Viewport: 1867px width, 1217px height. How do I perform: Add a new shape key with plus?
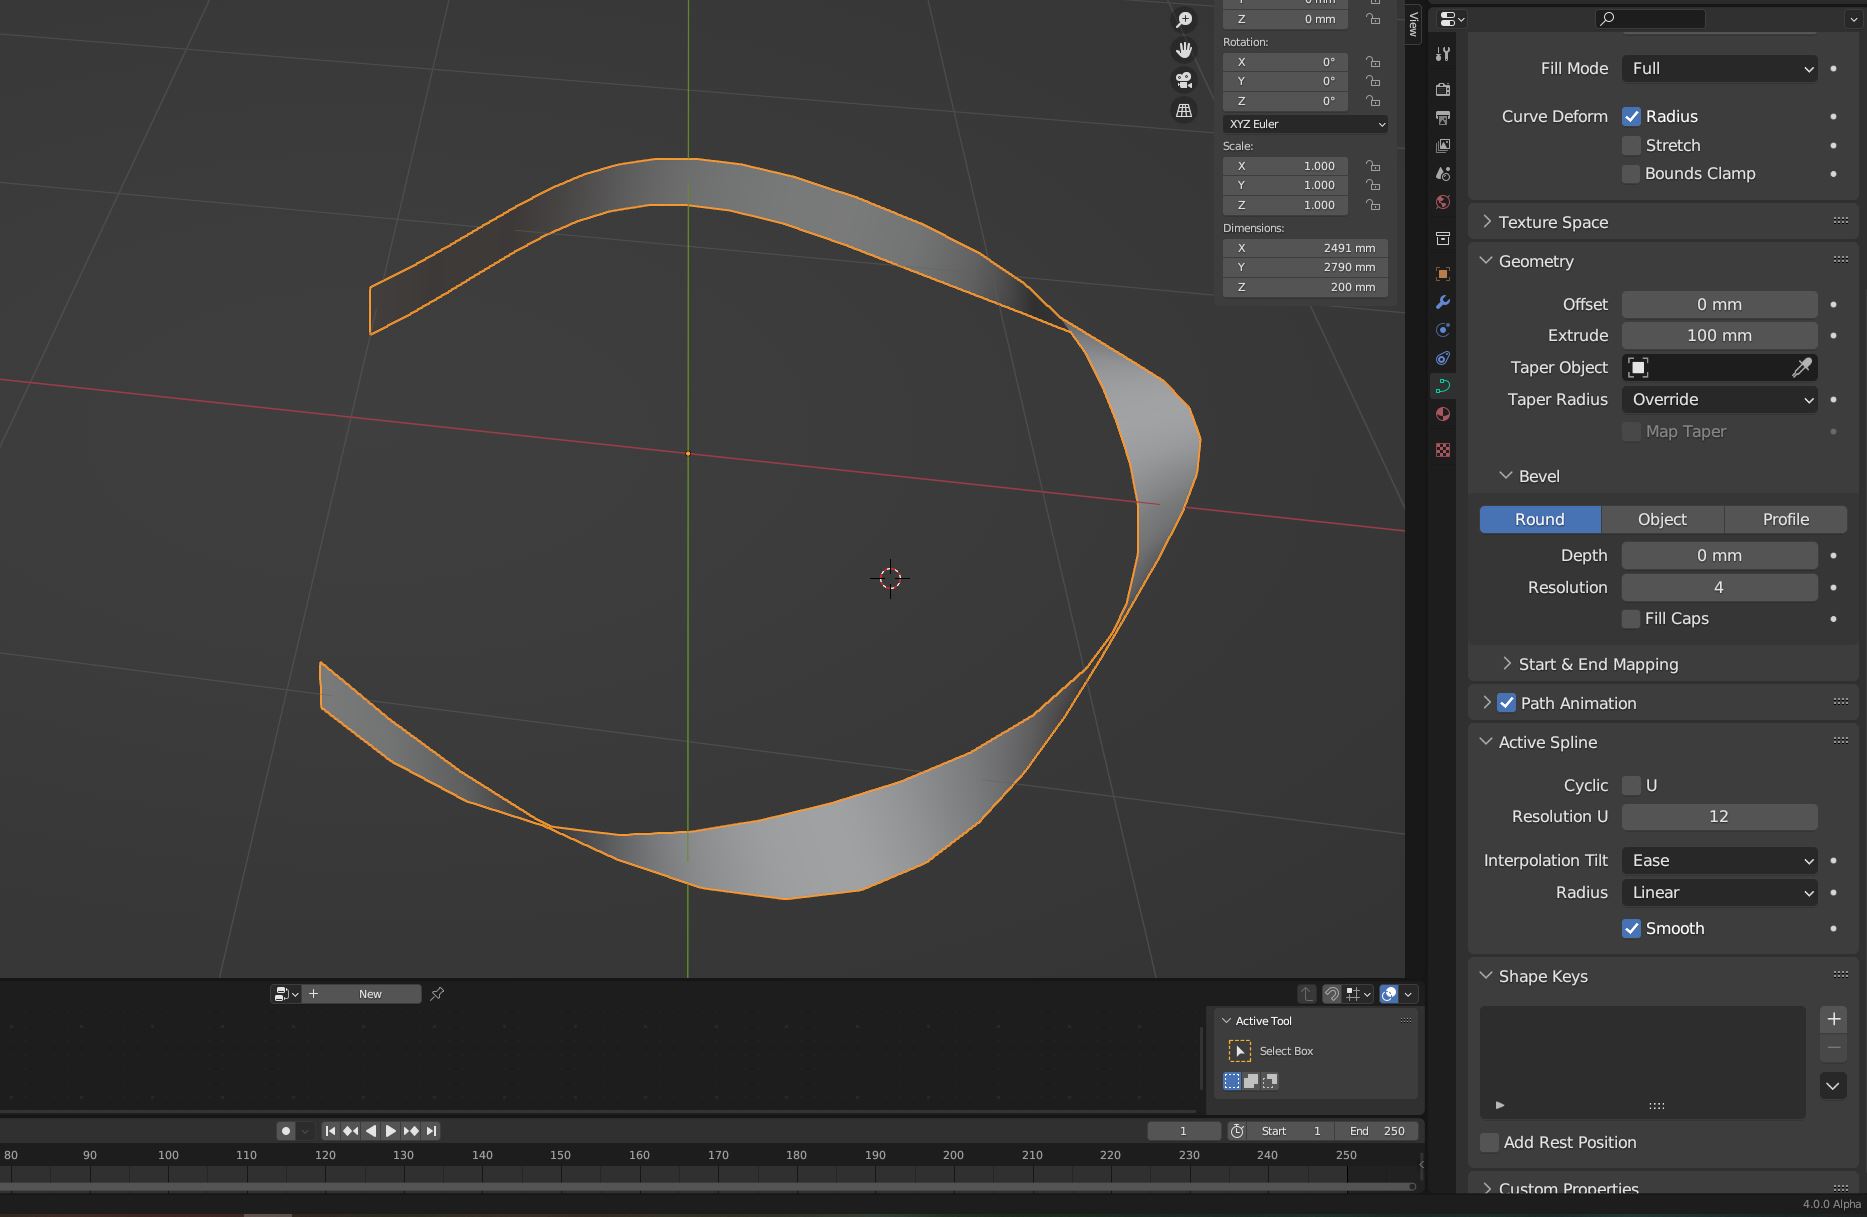(1833, 1019)
